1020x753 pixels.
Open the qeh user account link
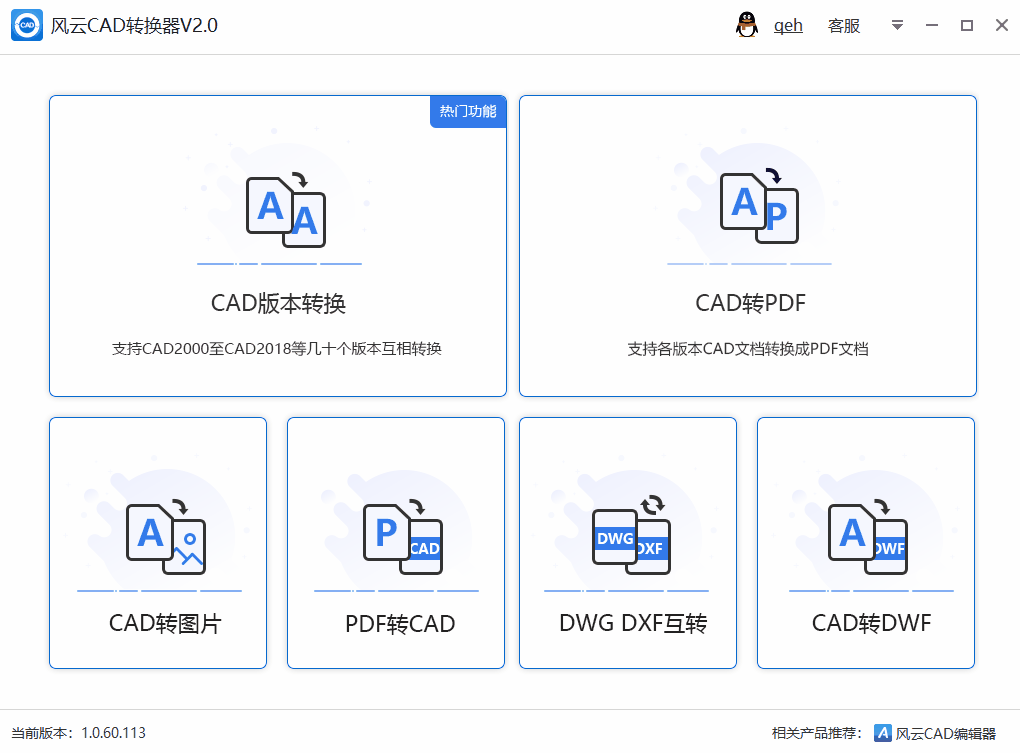point(788,26)
